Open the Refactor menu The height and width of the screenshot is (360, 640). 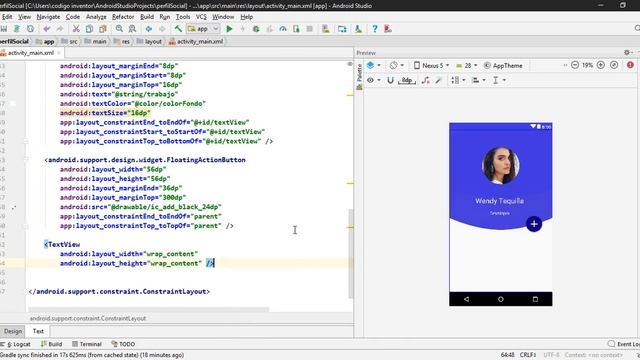coord(123,17)
